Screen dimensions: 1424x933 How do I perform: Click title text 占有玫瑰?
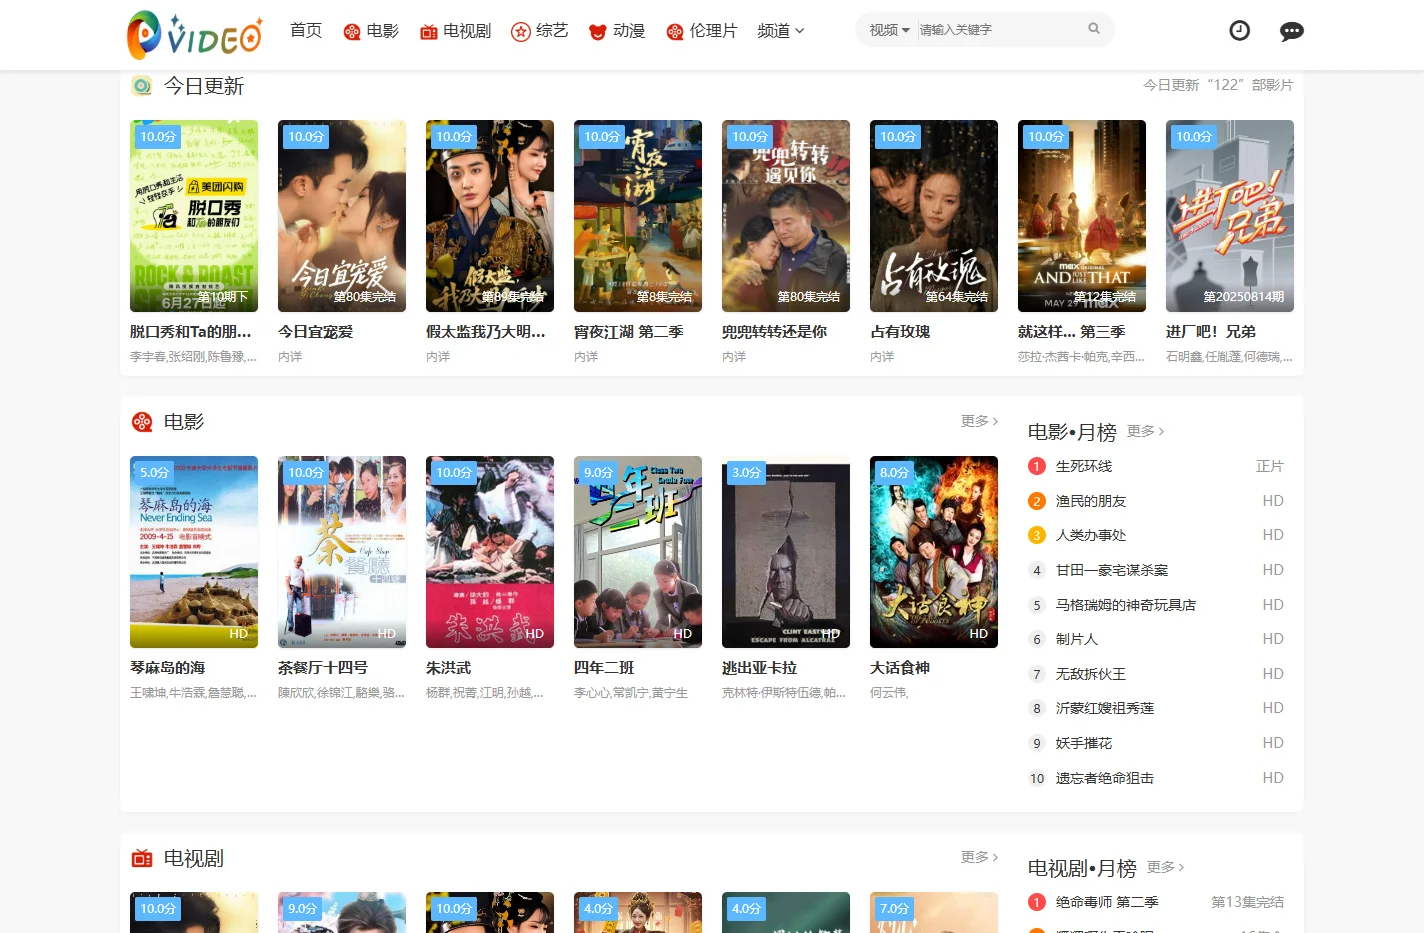[x=900, y=331]
